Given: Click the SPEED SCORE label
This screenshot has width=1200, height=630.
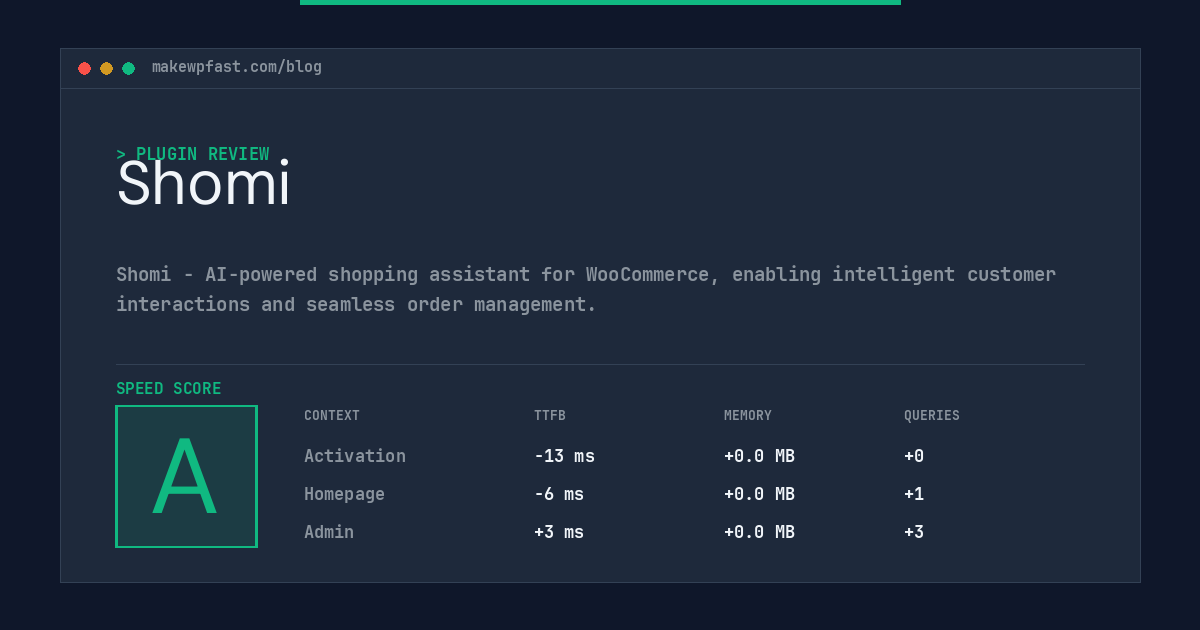Looking at the screenshot, I should (x=169, y=389).
